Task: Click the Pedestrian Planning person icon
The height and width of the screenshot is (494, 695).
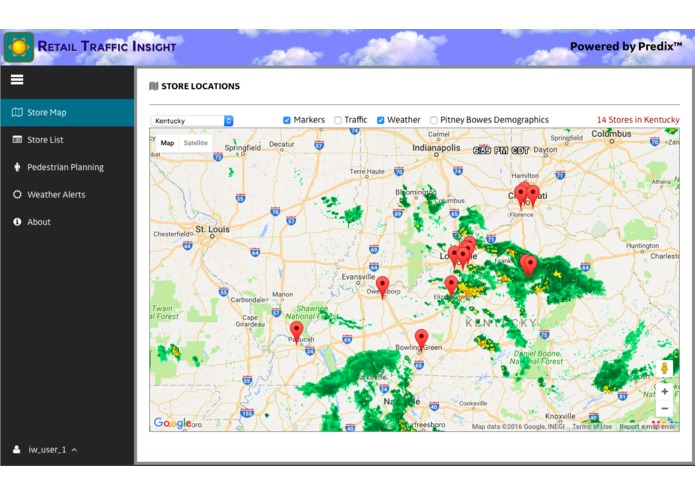Action: point(17,167)
